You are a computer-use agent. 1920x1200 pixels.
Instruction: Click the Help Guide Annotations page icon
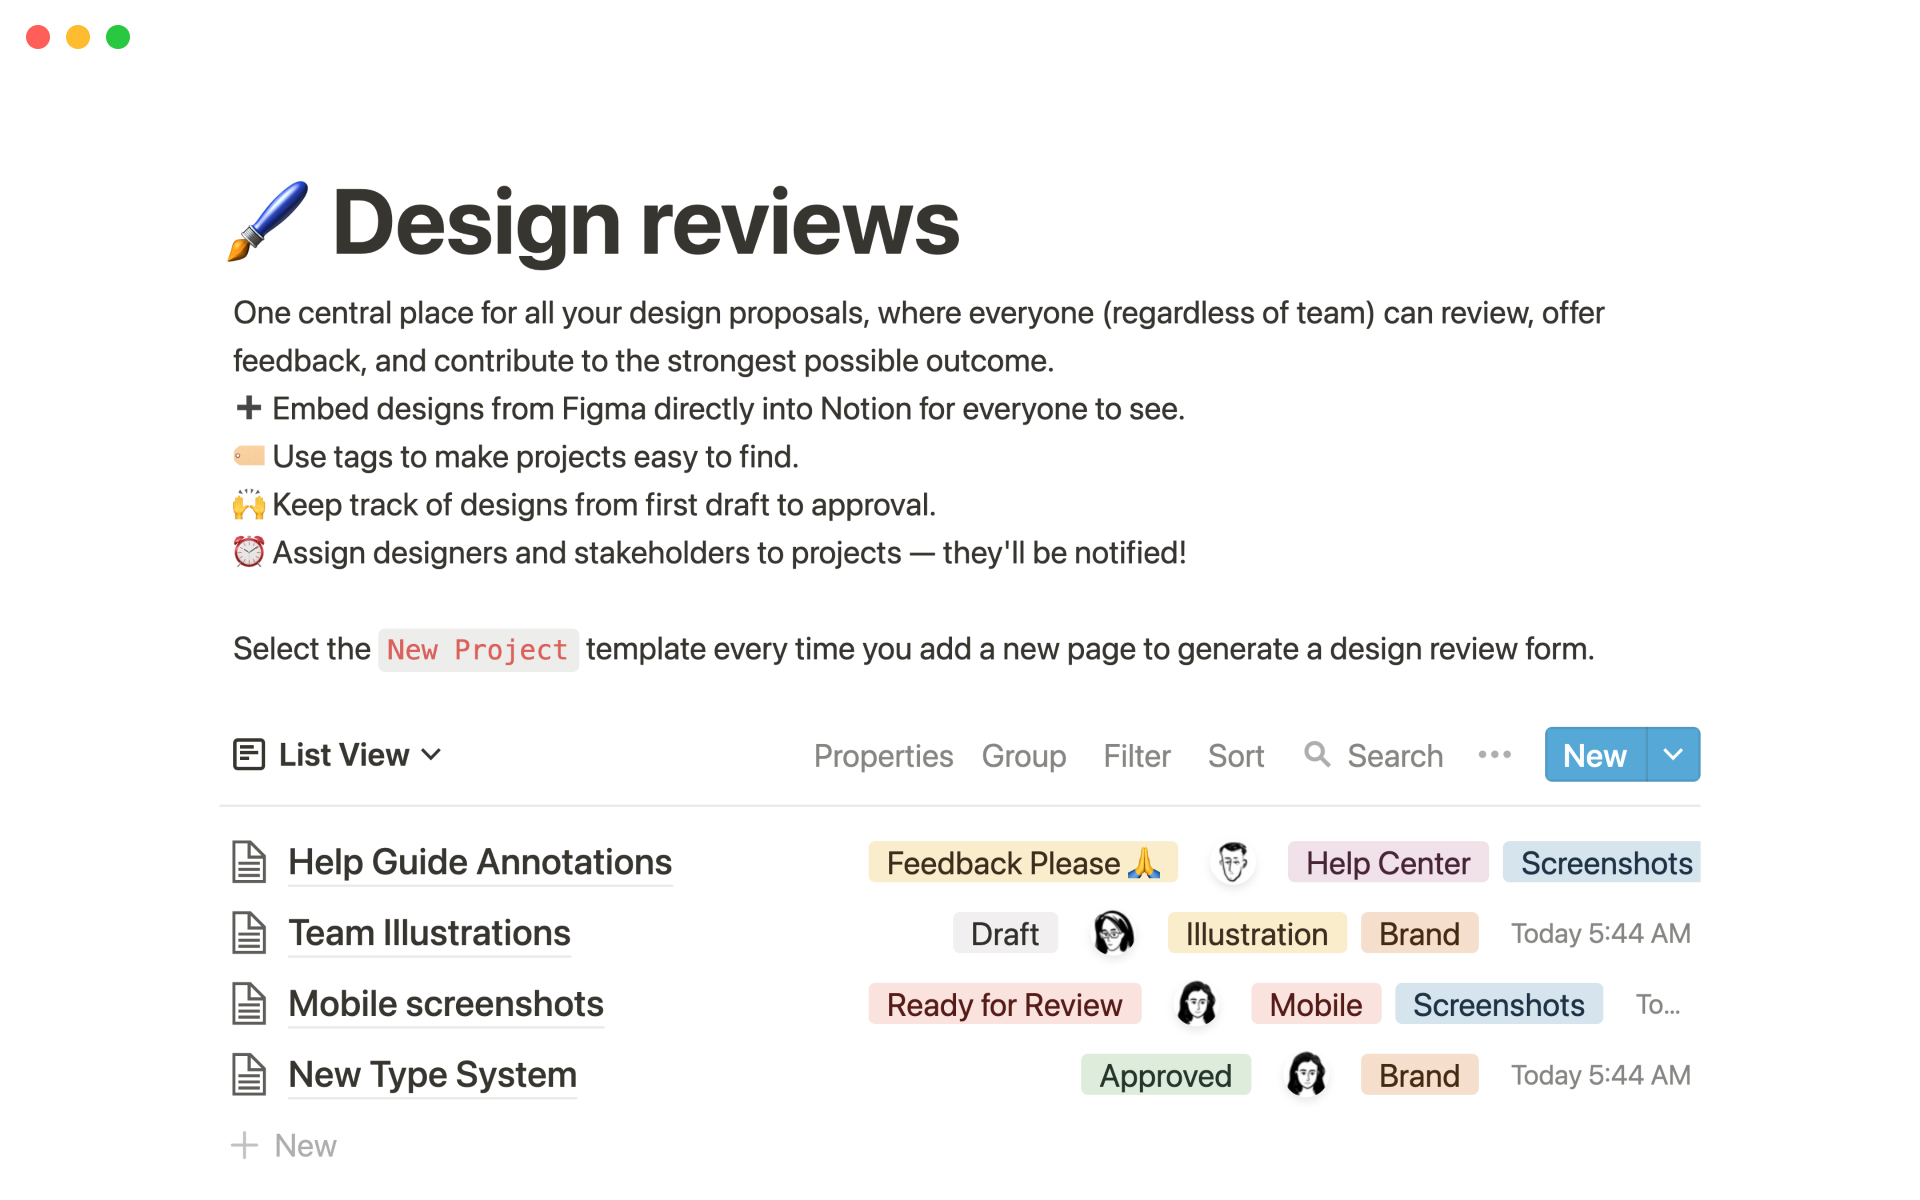(249, 862)
